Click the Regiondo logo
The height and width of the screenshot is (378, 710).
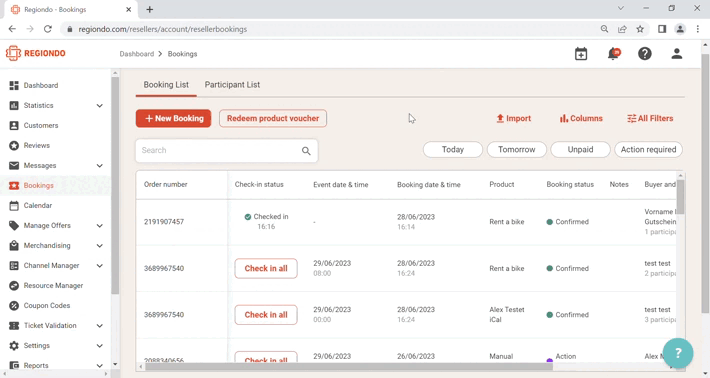click(36, 53)
